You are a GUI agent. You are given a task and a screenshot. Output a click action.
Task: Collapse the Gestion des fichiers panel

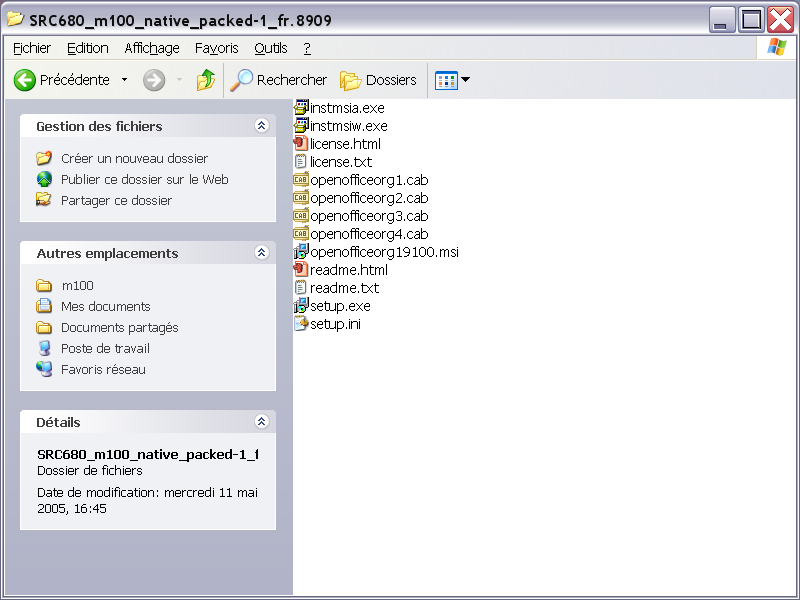pyautogui.click(x=262, y=126)
